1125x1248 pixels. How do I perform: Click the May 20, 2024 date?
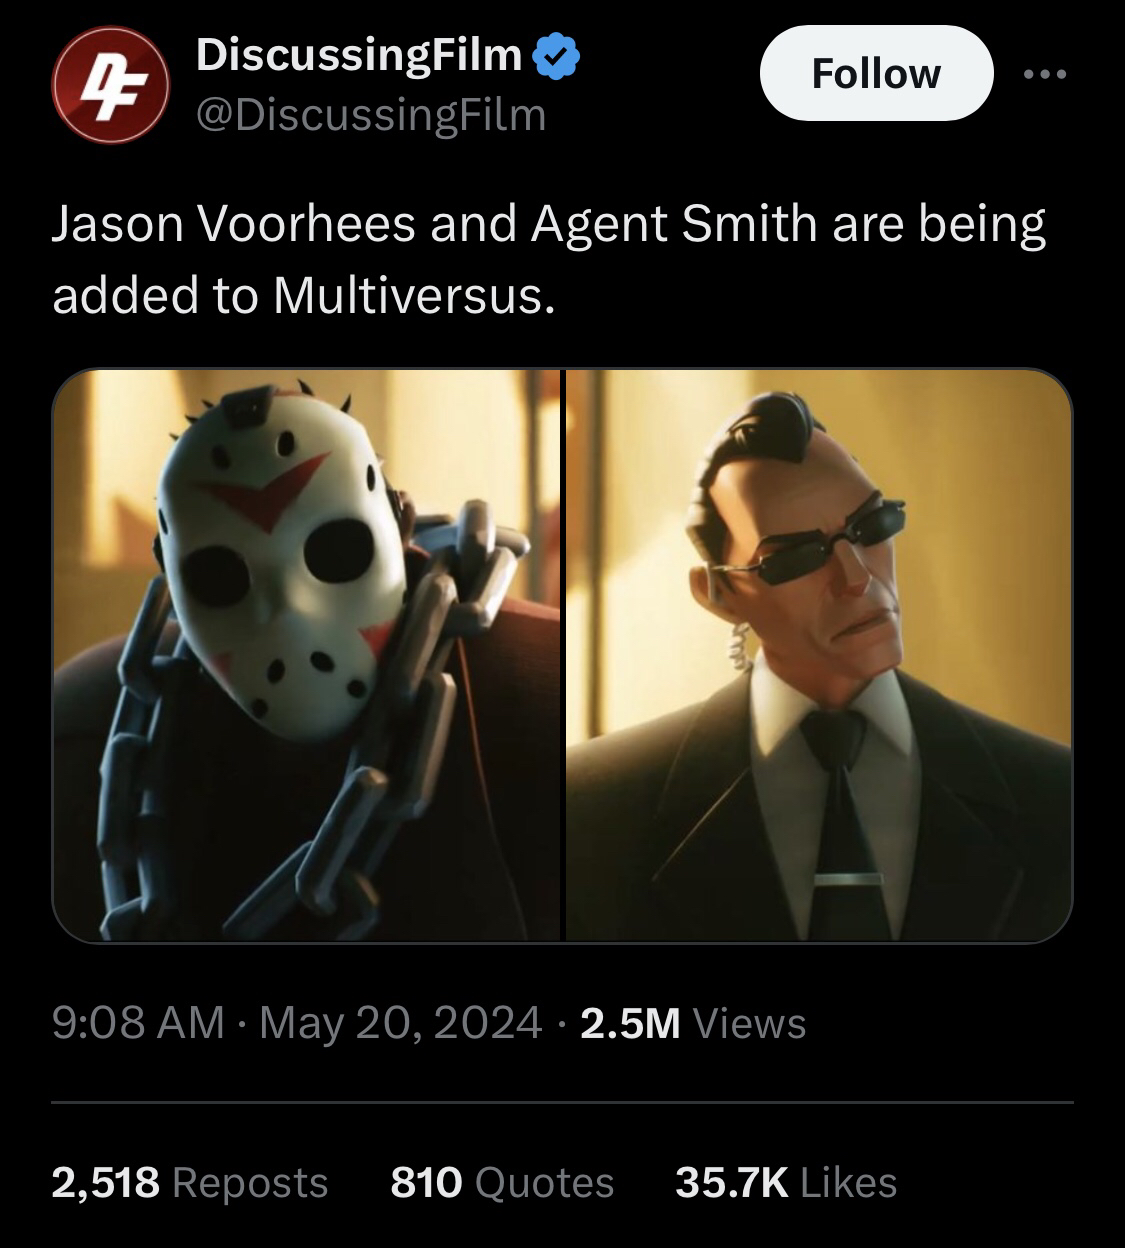(400, 1023)
